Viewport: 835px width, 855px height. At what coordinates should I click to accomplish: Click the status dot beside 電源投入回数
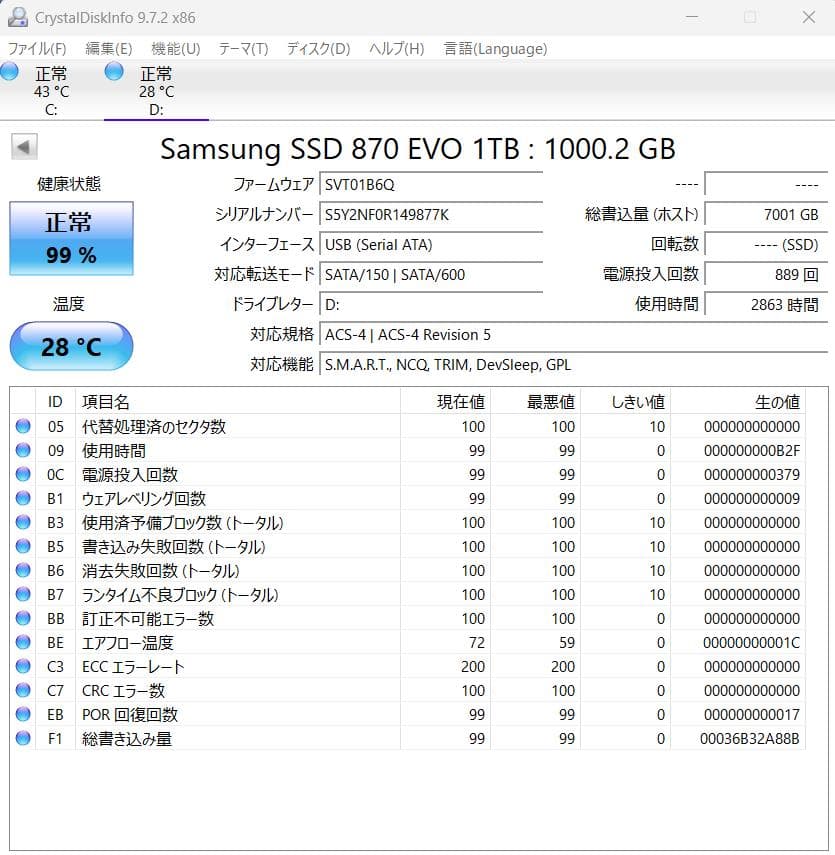coord(22,475)
